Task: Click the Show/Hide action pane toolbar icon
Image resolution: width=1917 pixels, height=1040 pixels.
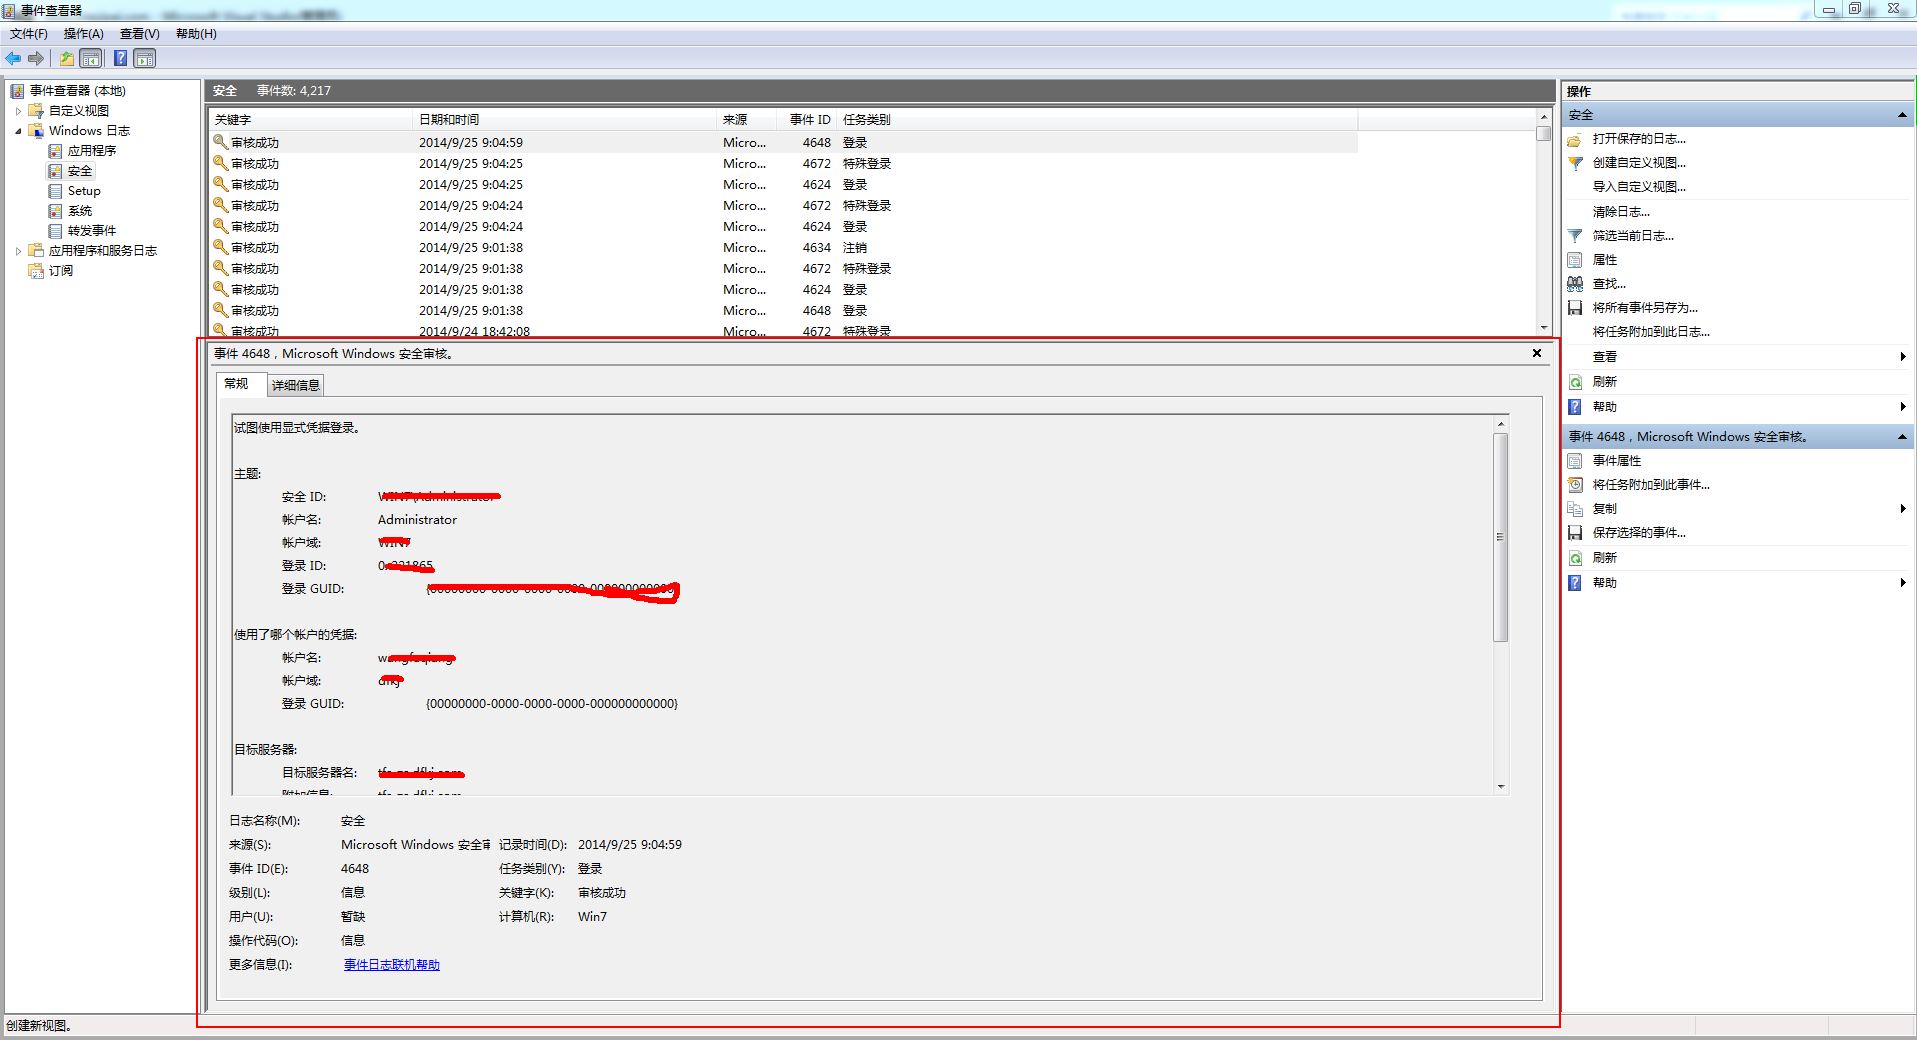Action: 145,58
